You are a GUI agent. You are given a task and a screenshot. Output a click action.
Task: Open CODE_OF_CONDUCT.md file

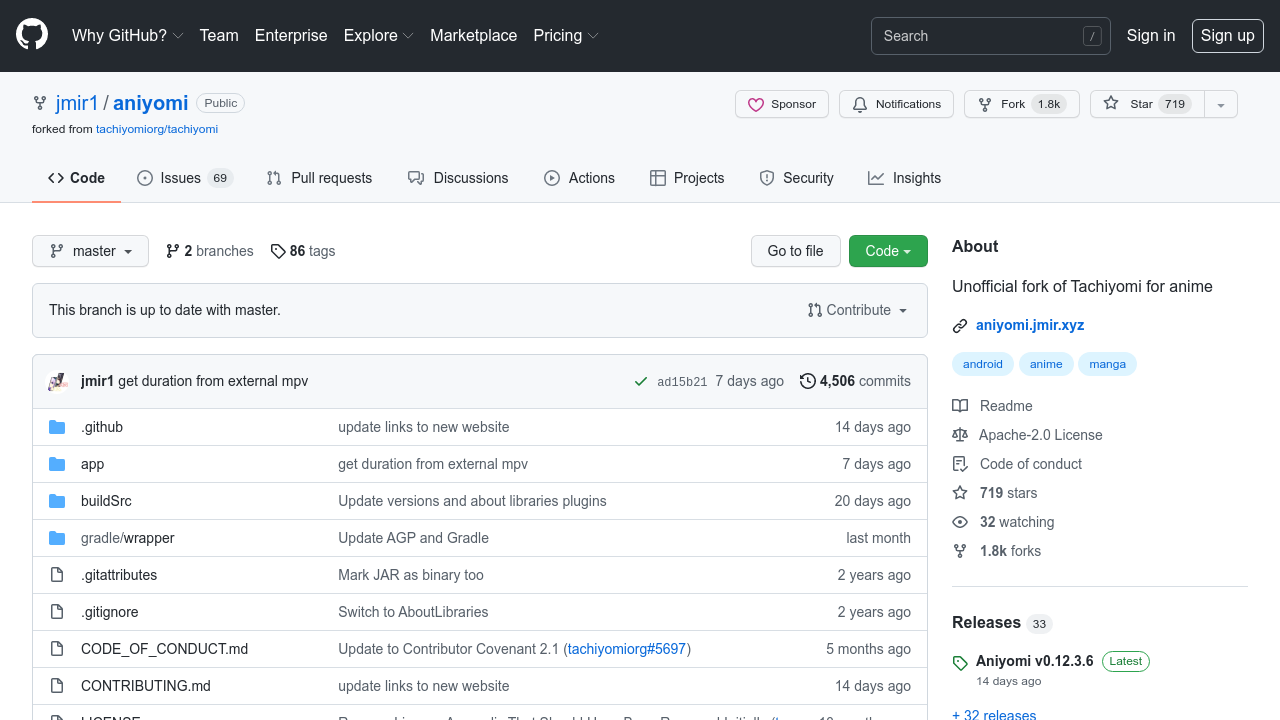coord(164,649)
